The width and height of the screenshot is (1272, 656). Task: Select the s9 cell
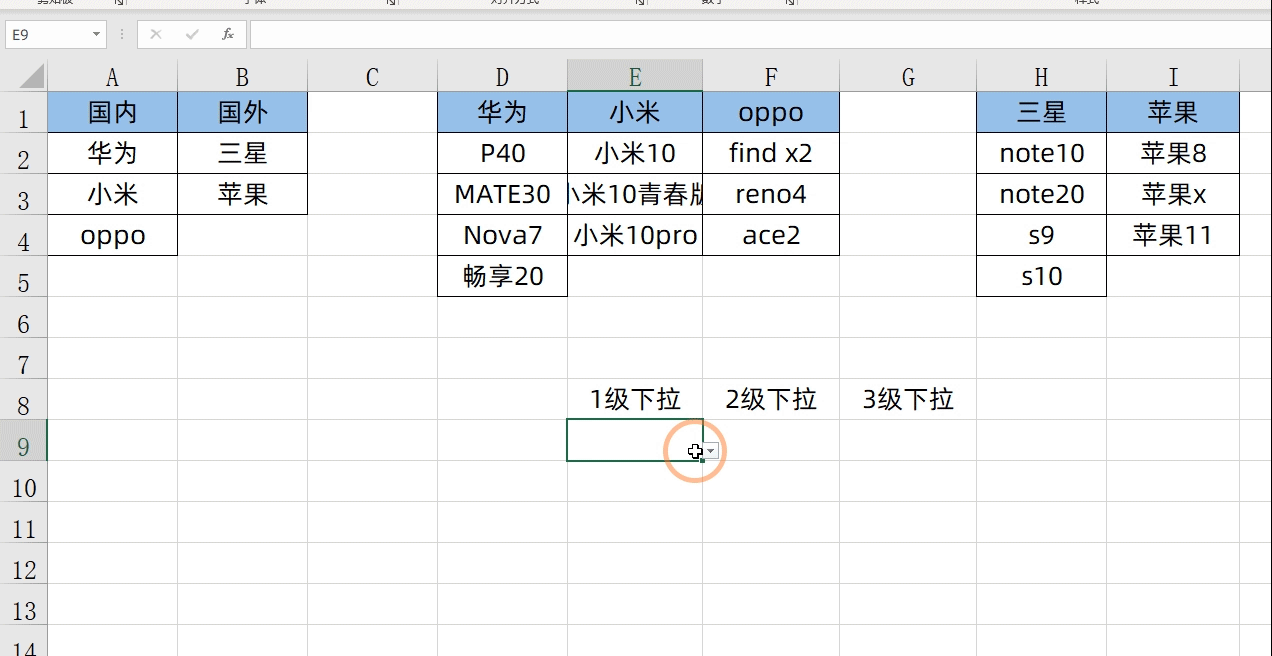(1041, 235)
